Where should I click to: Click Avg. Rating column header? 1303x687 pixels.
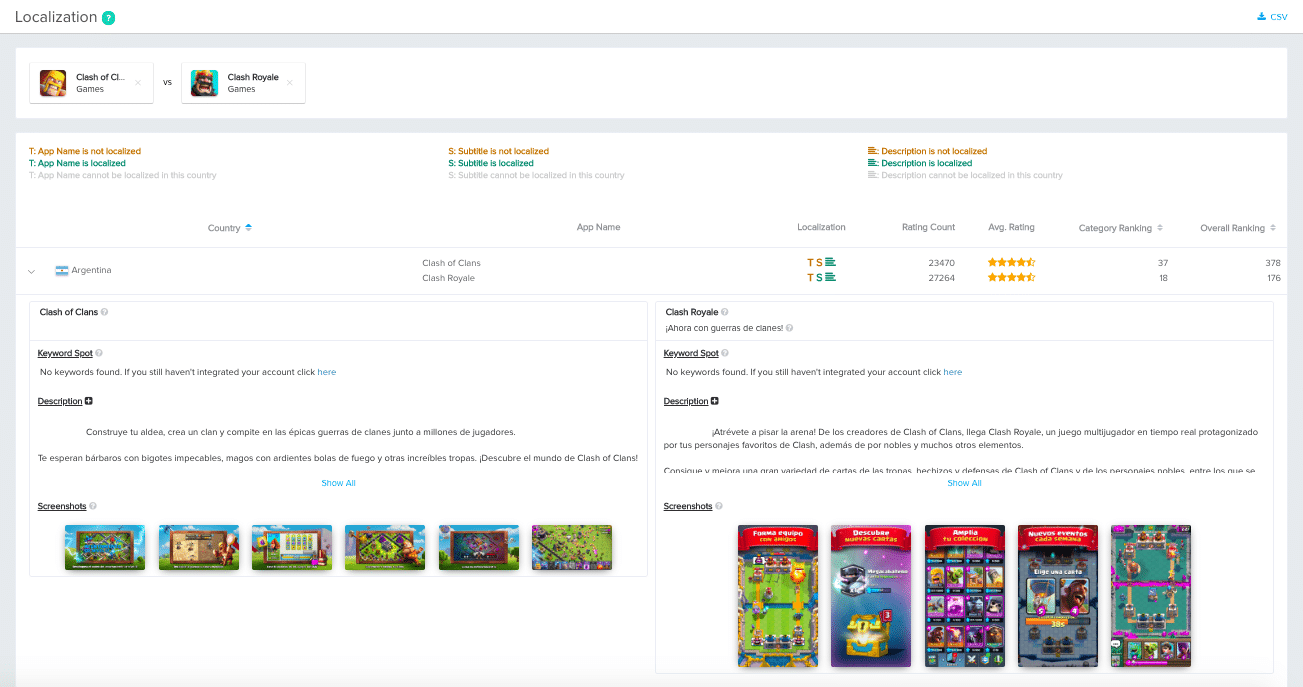[x=1011, y=227]
